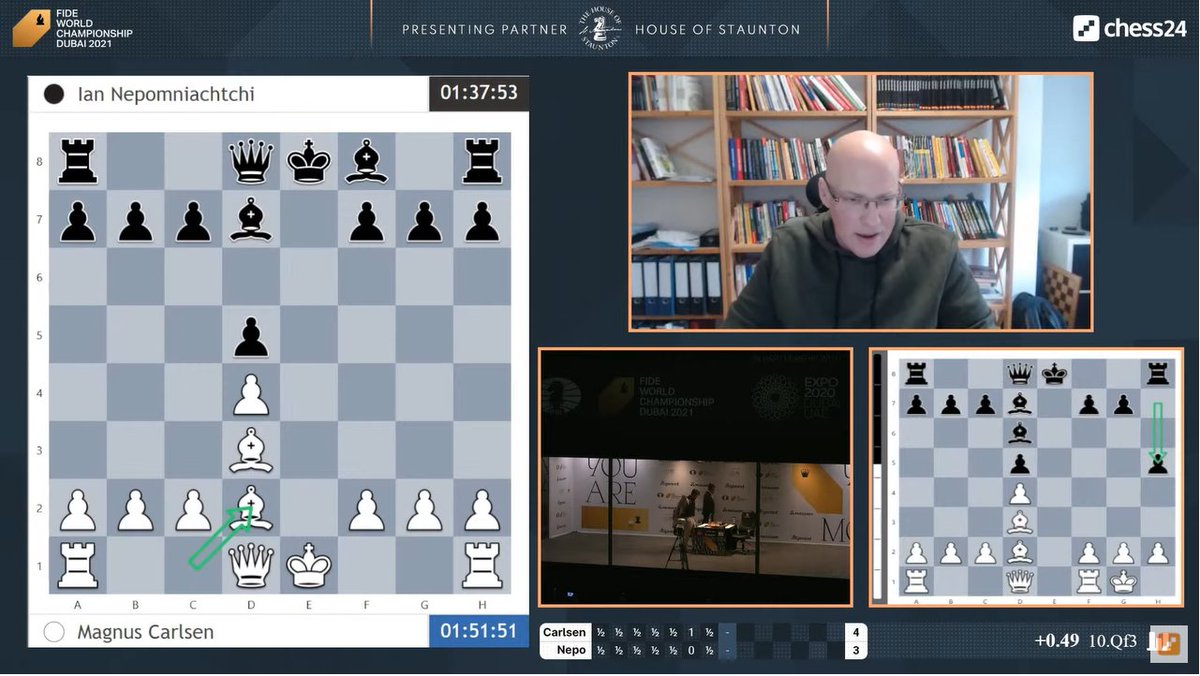
Task: Click the House of Staunton emblem
Action: coord(601,28)
